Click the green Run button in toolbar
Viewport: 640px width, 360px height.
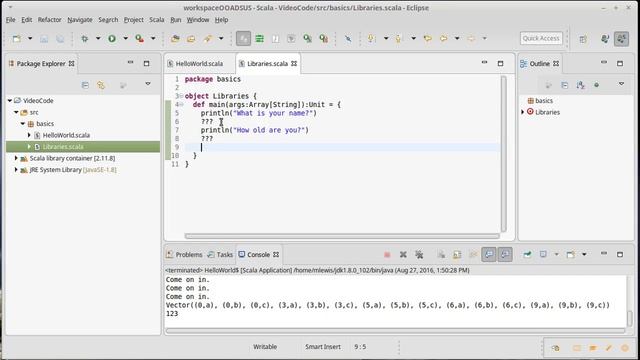tap(112, 38)
